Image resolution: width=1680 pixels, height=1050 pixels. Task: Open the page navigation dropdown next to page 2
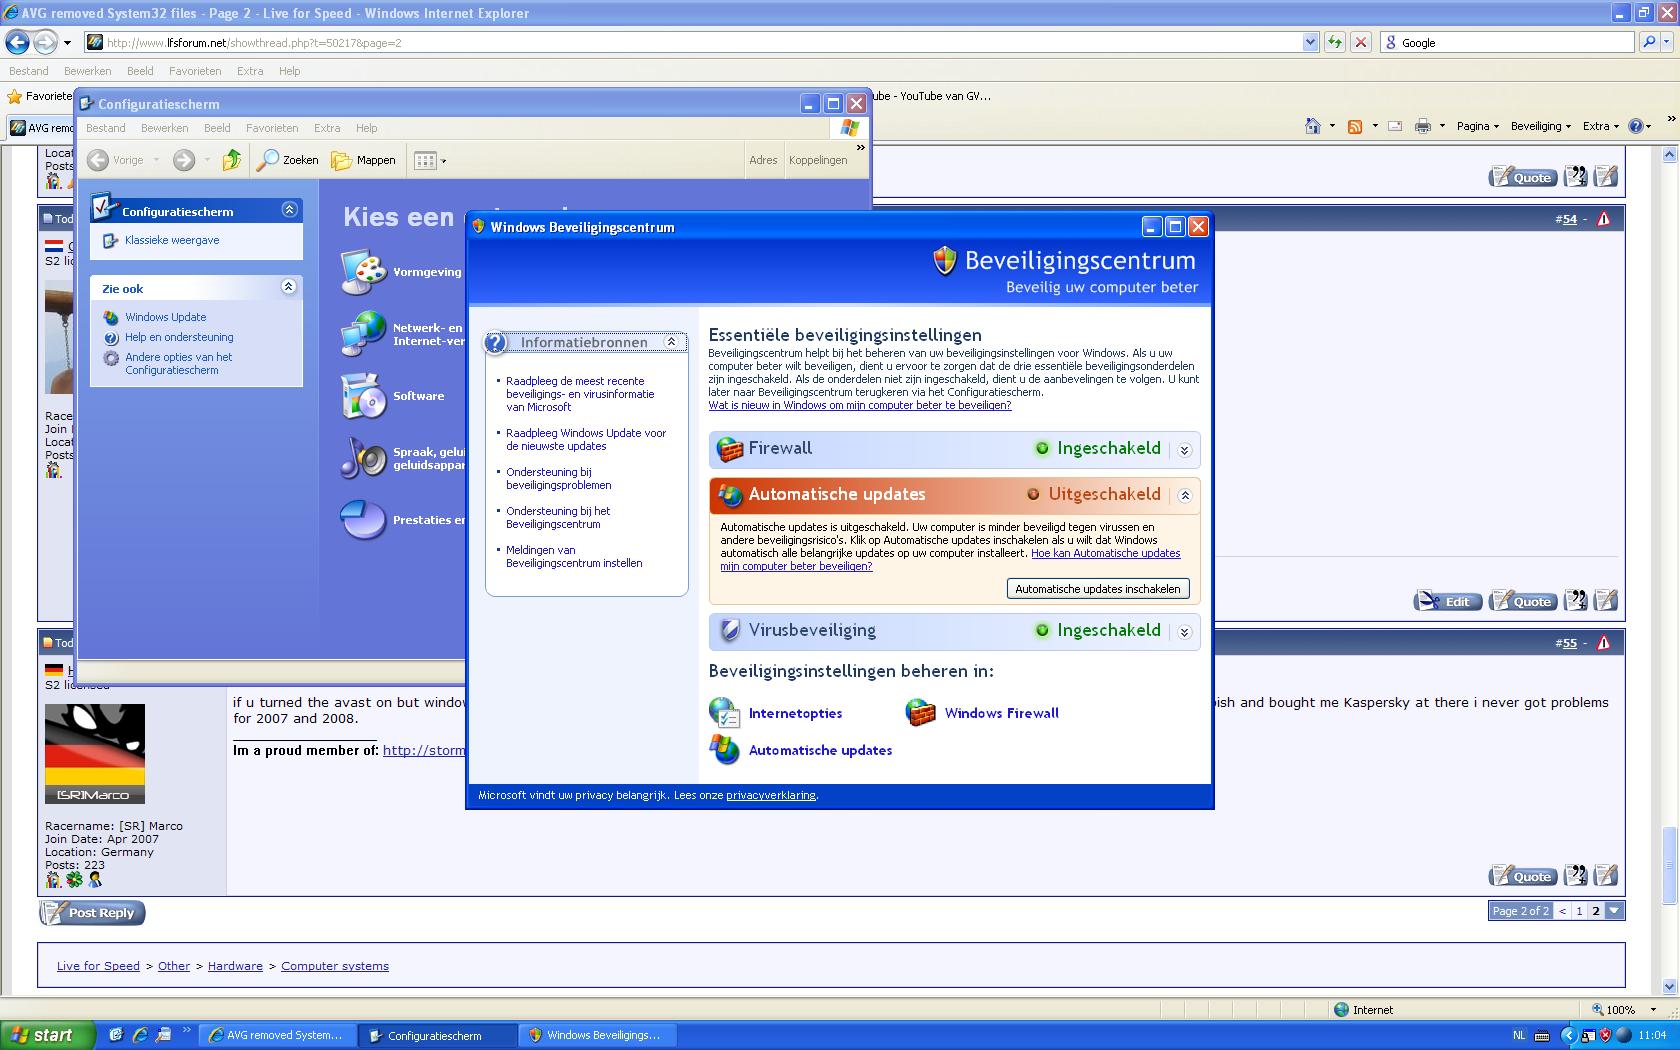pos(1614,910)
